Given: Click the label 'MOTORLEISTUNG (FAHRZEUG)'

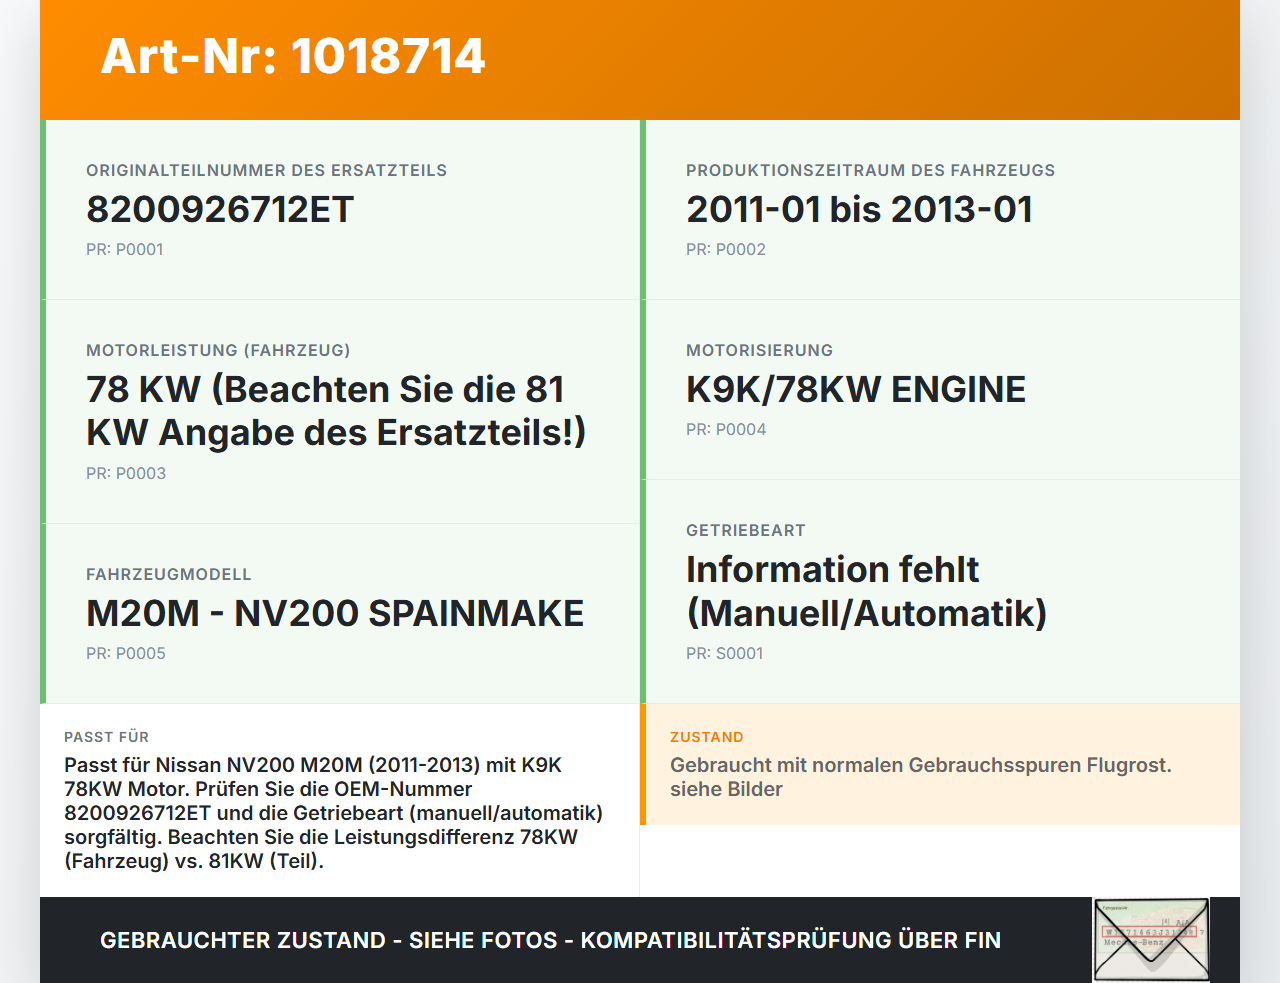Looking at the screenshot, I should pos(218,350).
